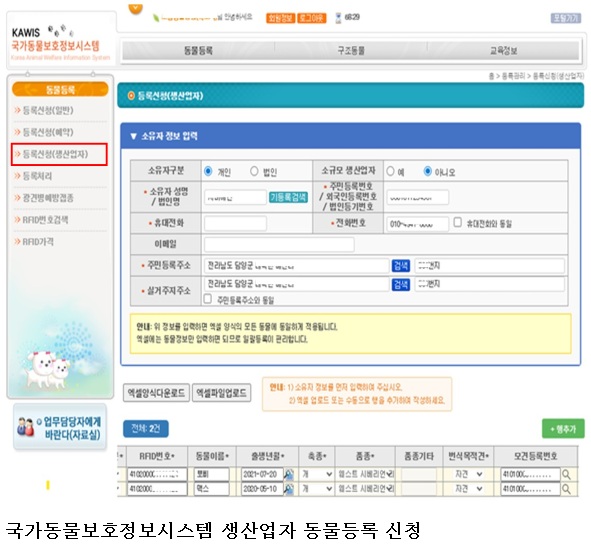This screenshot has width=591, height=555.
Task: Click the 엑셀파일업로드 button
Action: pyautogui.click(x=222, y=393)
